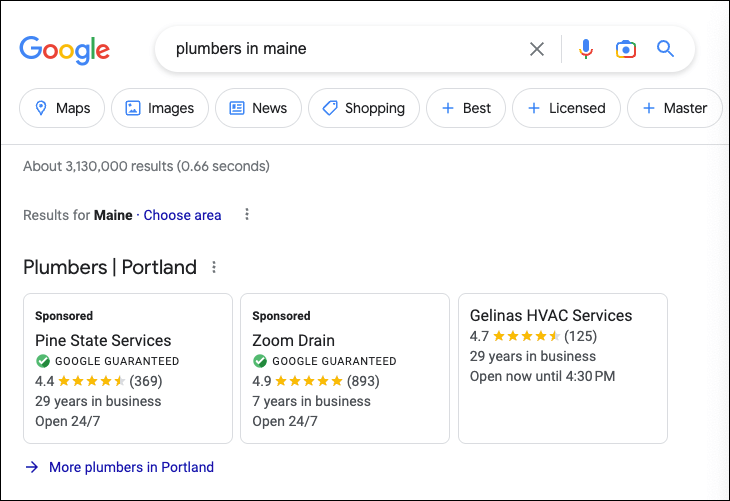
Task: Add the Best filter chip
Action: (x=466, y=108)
